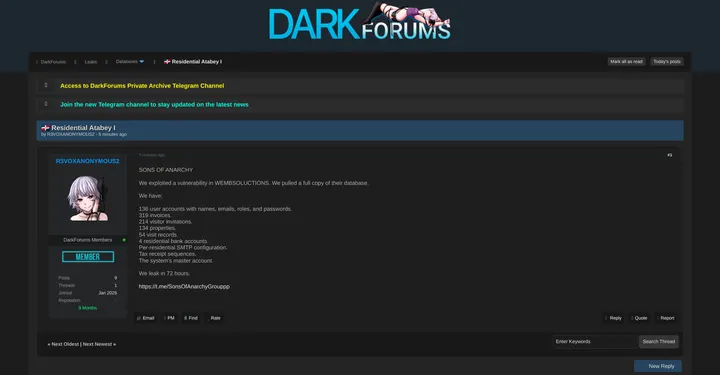View Today's posts
Screen dimensions: 720x375
[x=667, y=62]
